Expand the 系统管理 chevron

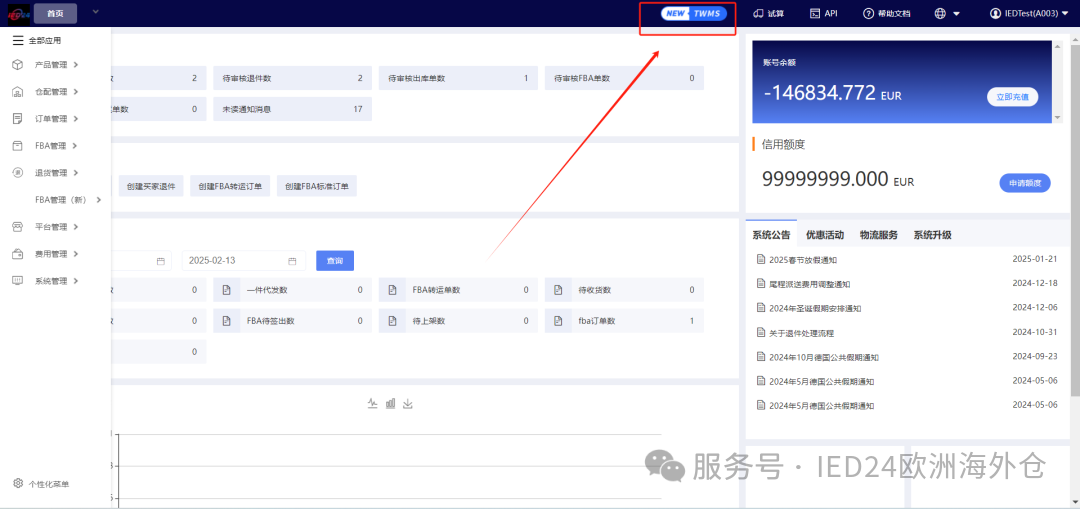75,280
